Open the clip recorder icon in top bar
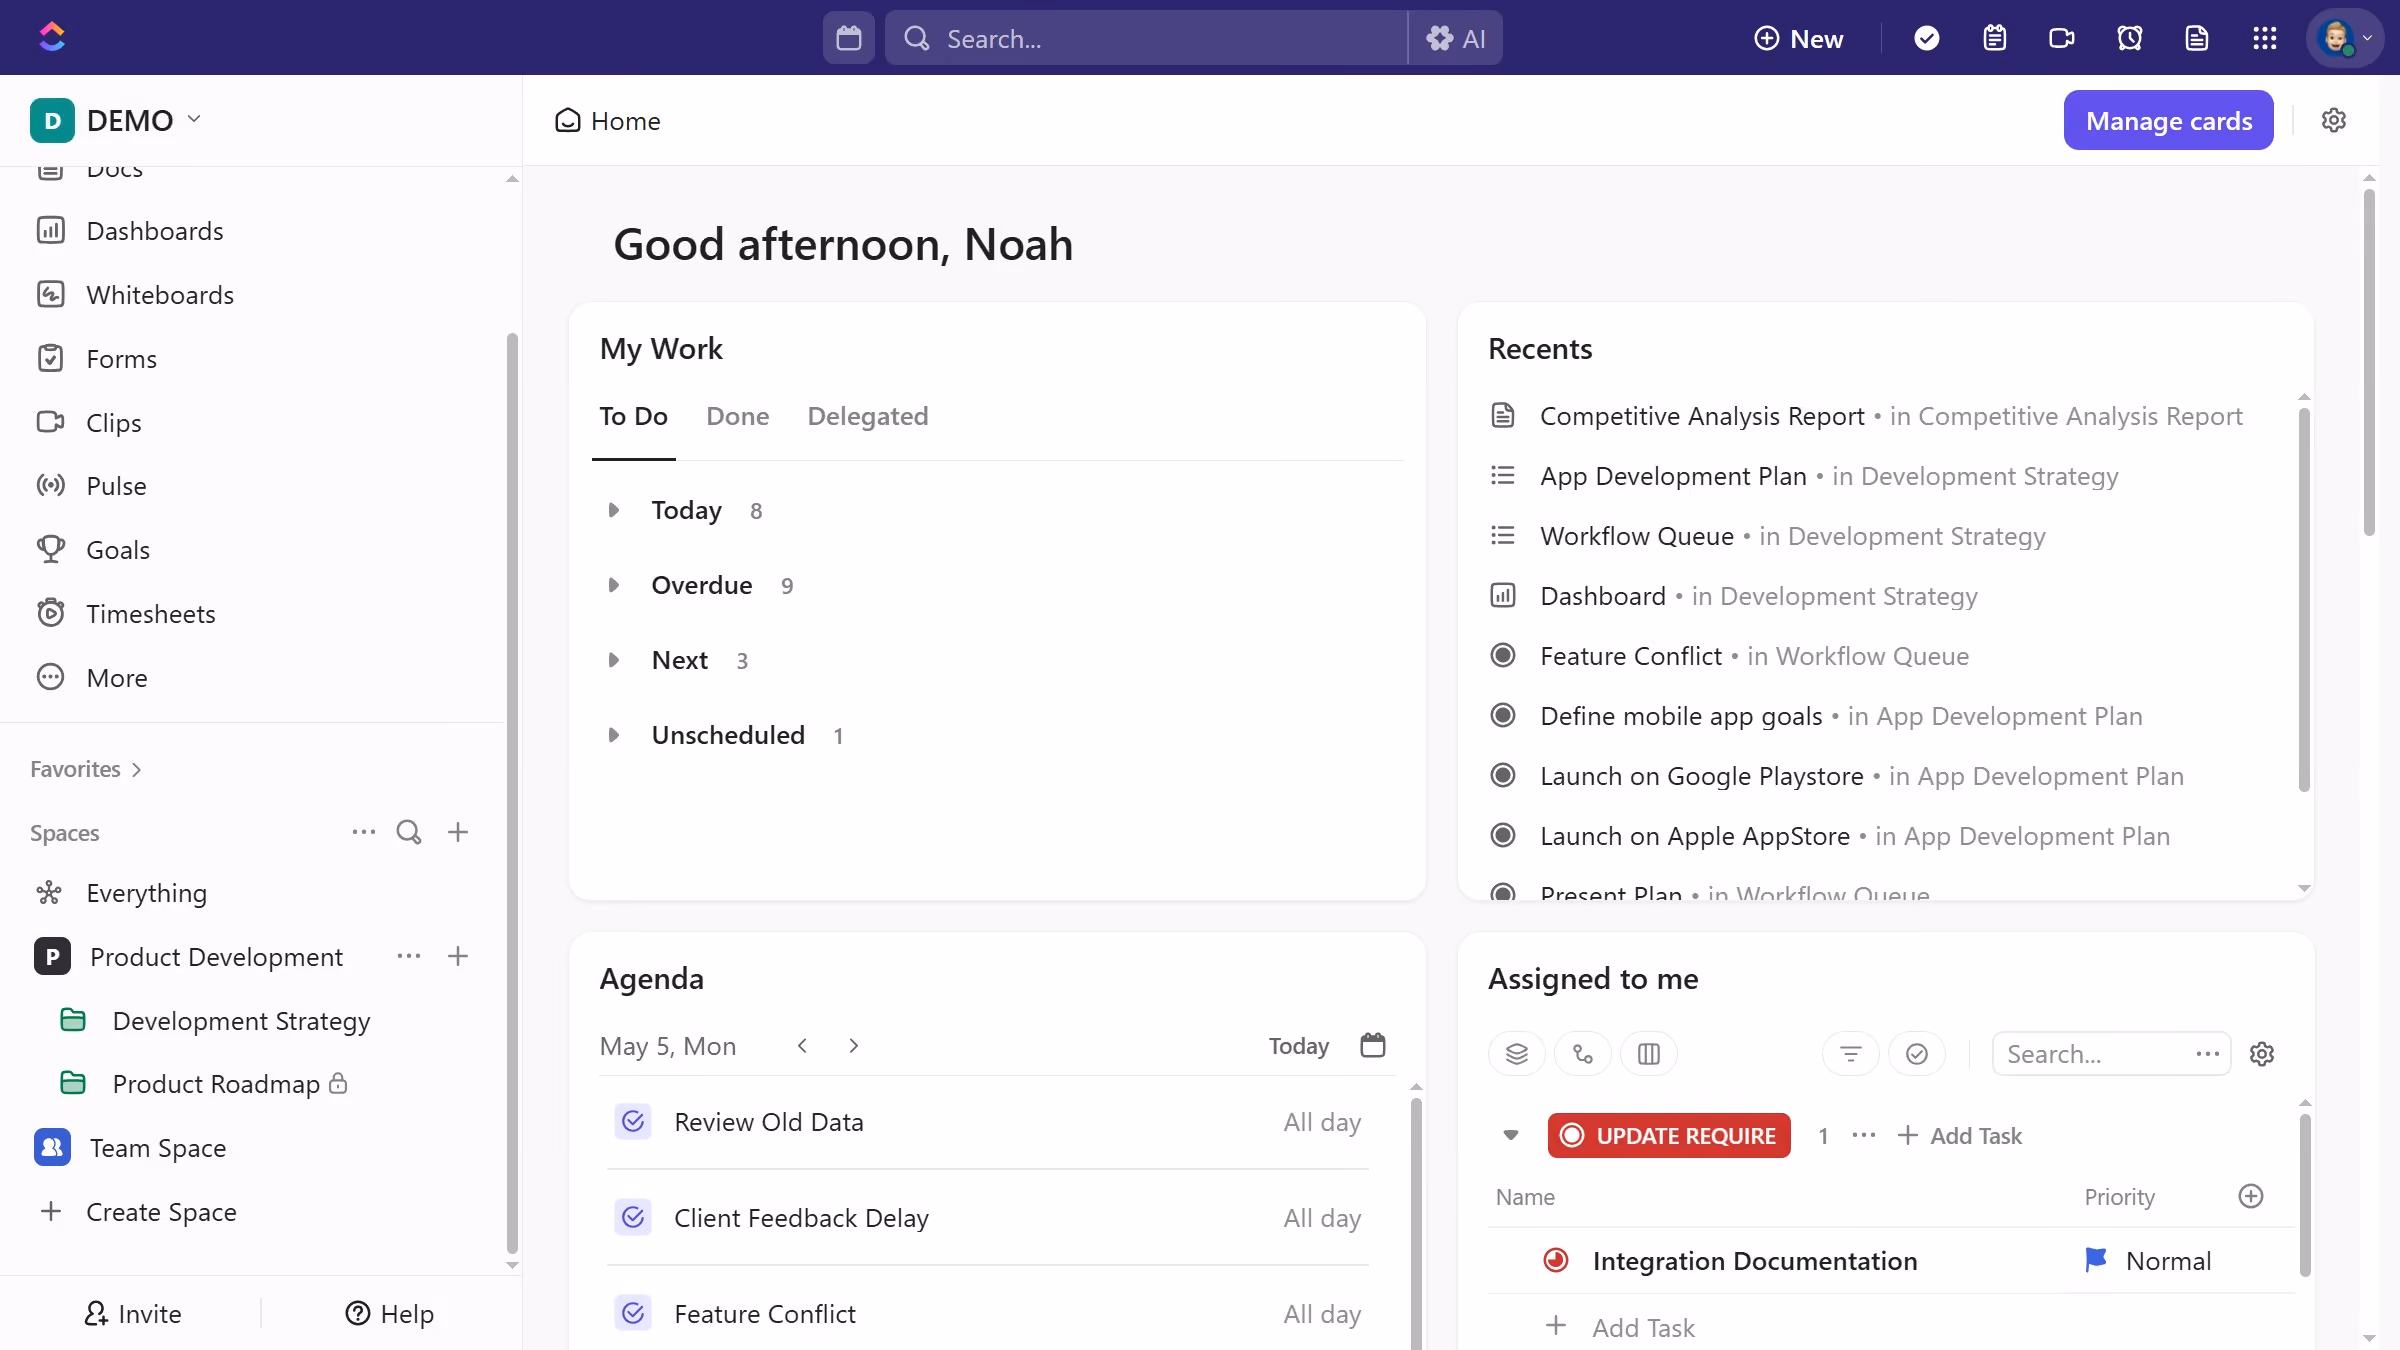Image resolution: width=2400 pixels, height=1350 pixels. coord(2062,38)
